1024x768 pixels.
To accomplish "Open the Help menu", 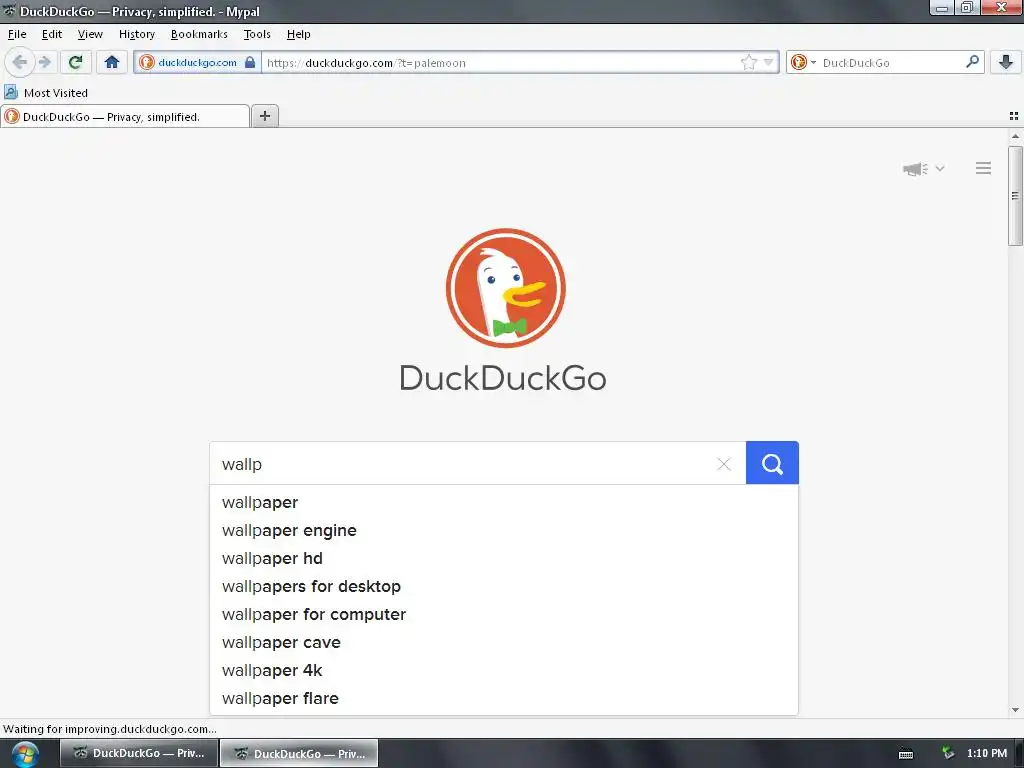I will (x=298, y=34).
